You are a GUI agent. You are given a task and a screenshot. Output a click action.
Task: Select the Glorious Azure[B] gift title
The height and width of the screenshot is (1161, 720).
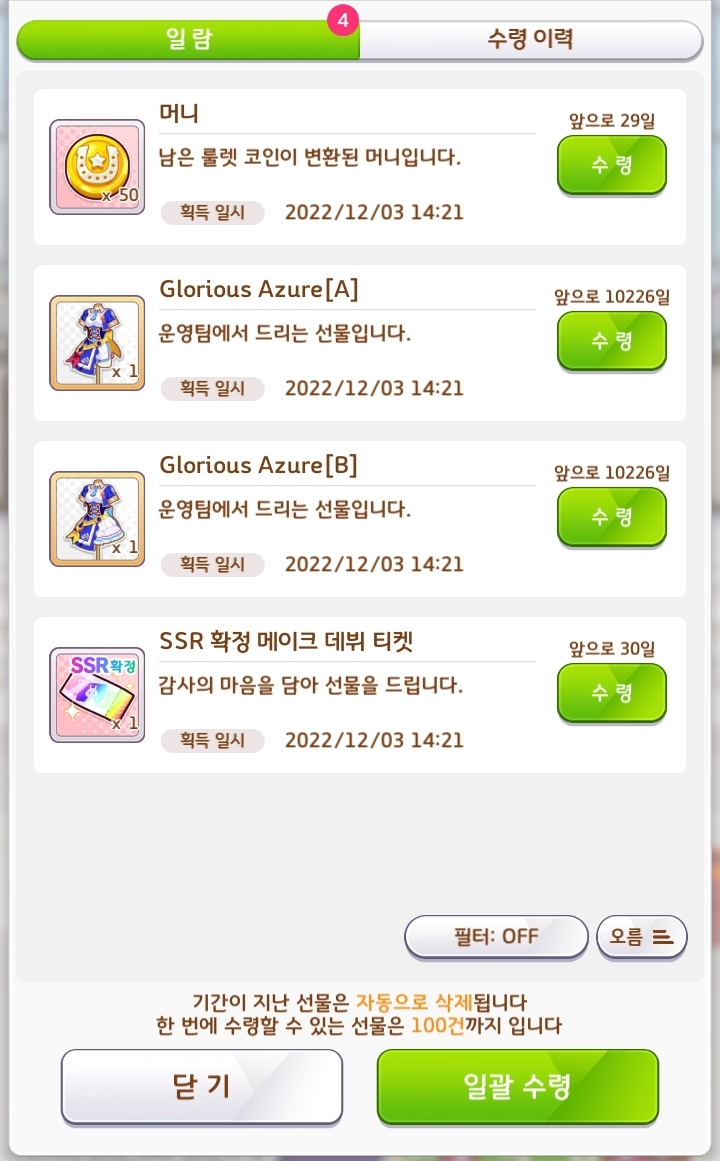point(259,465)
